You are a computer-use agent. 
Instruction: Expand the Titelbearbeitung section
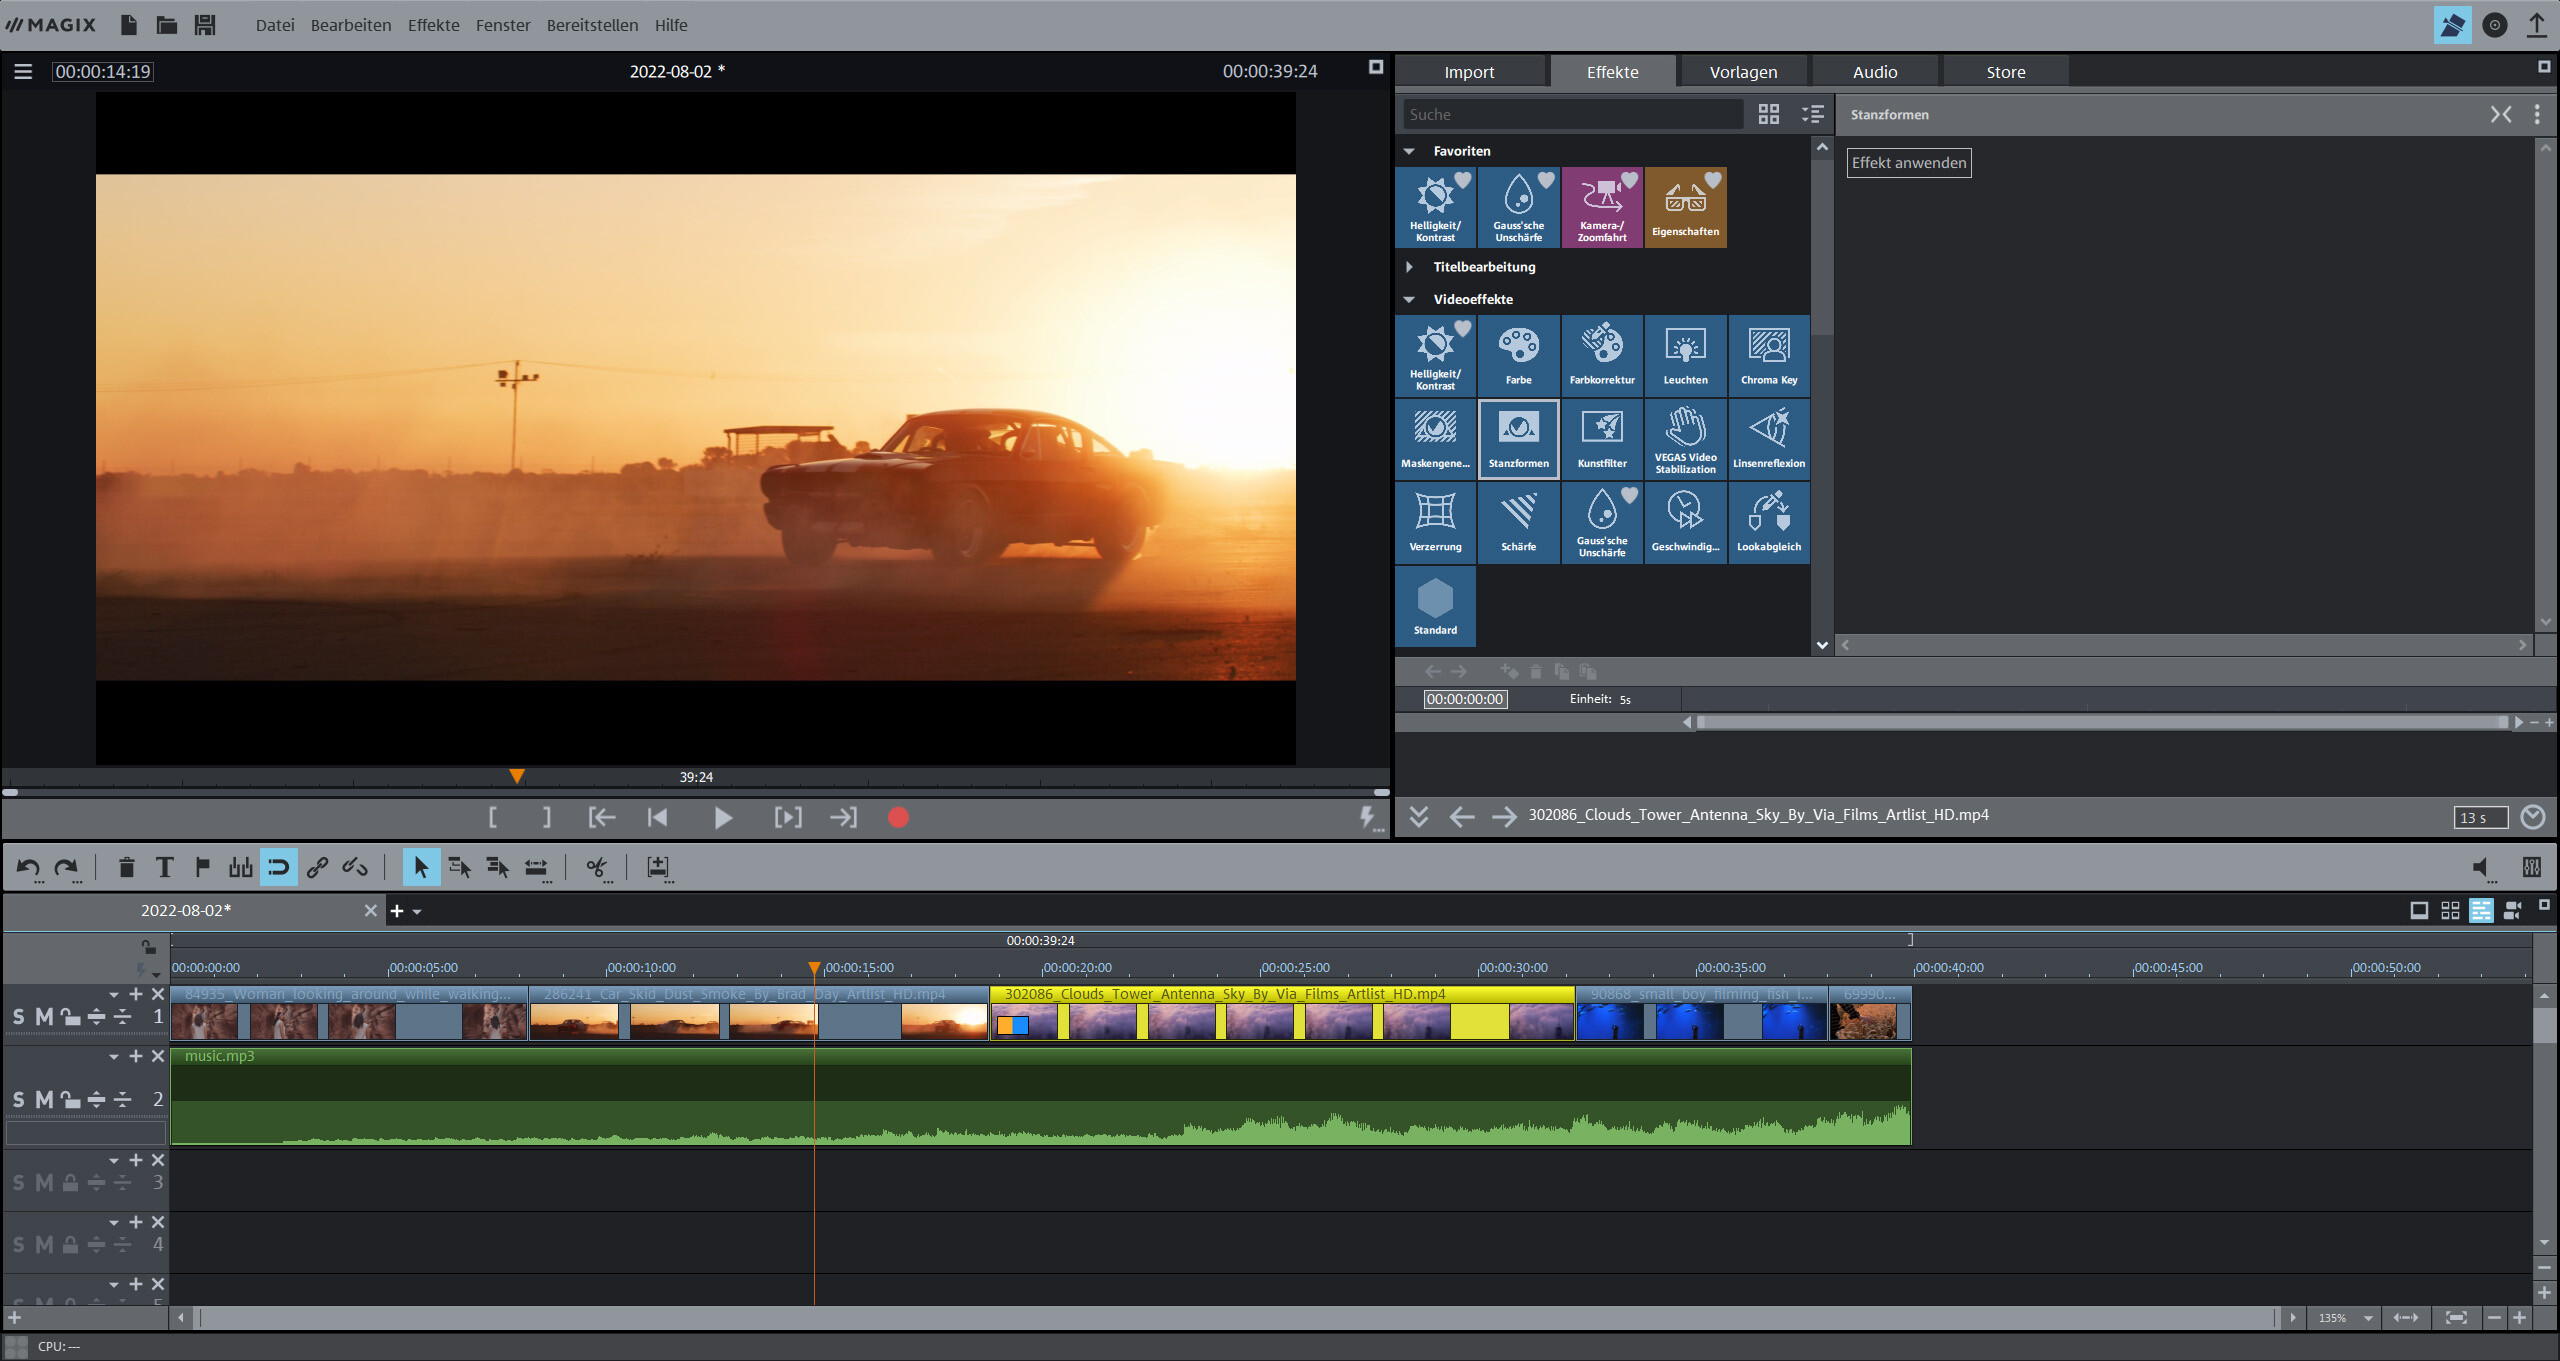pos(1410,266)
